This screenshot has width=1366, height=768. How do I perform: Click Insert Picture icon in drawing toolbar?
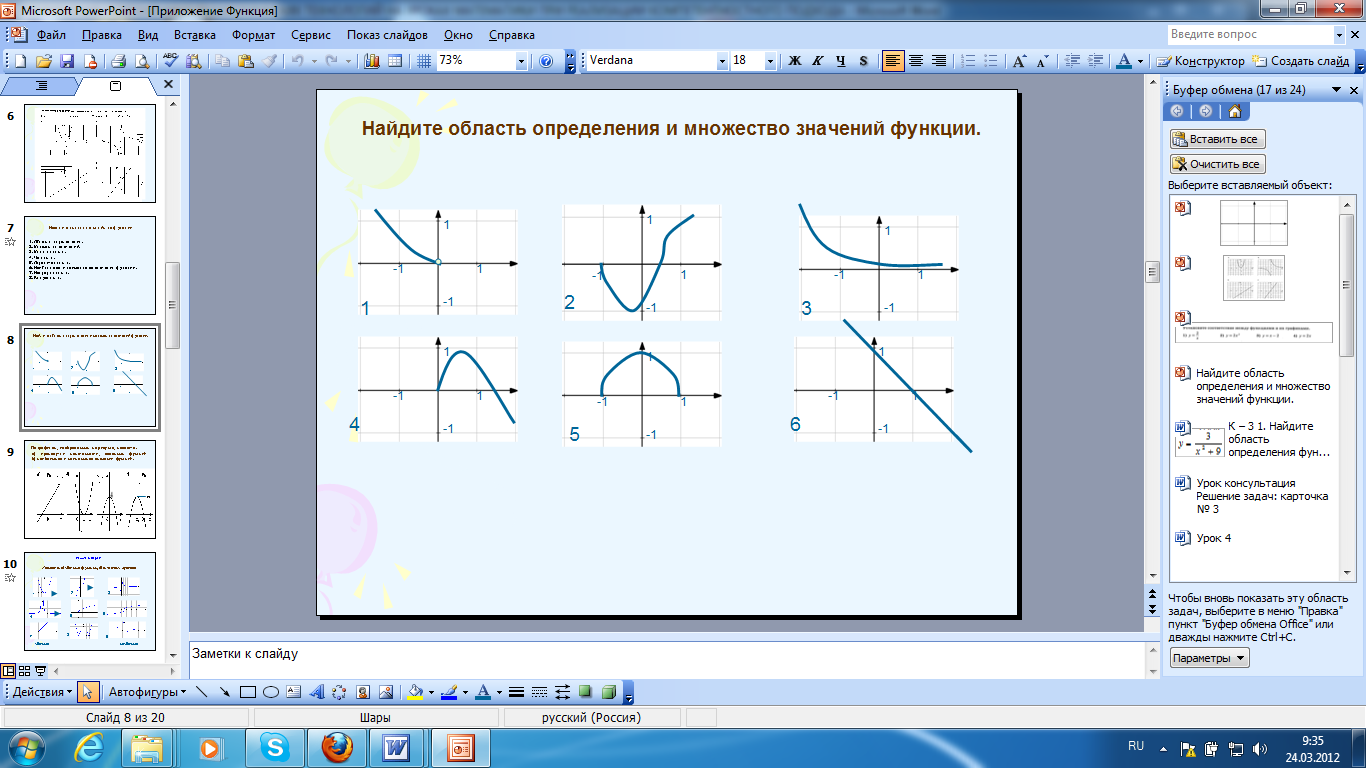pos(384,692)
